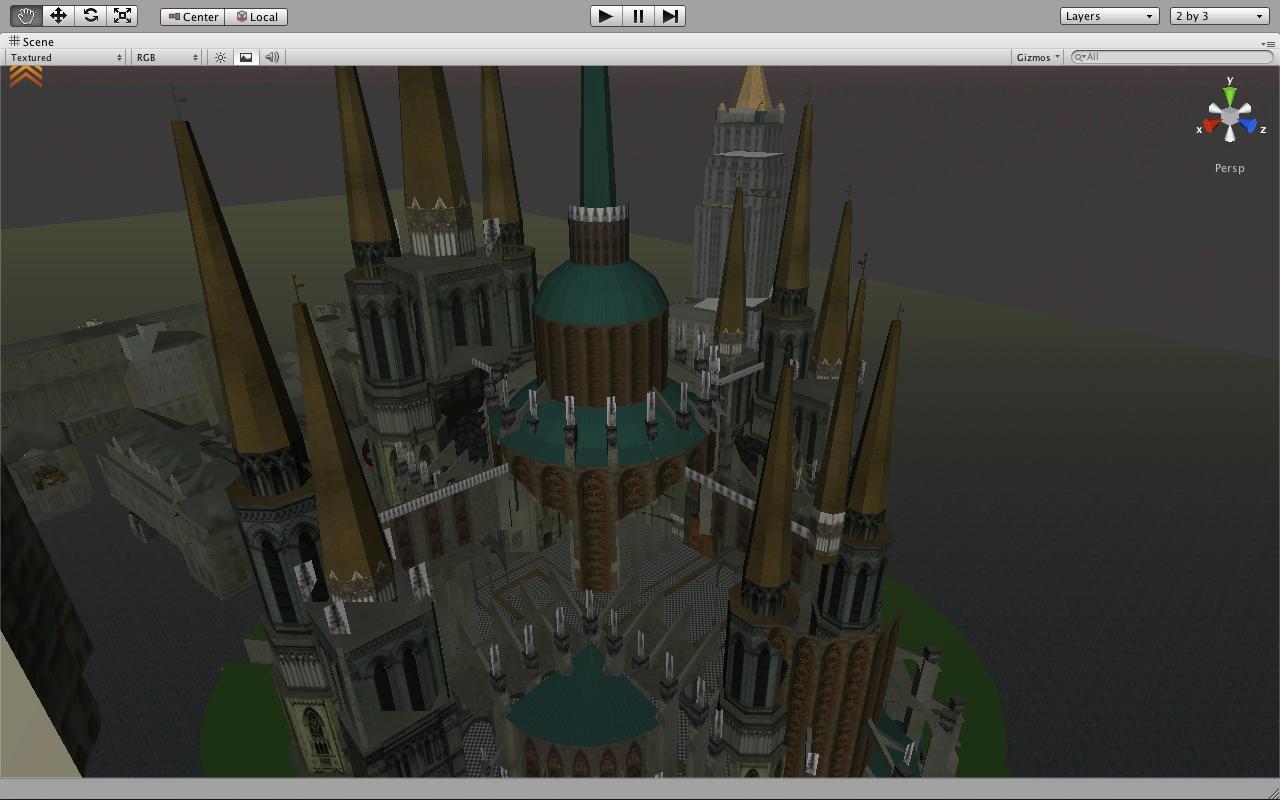Open the 2 by 3 layout dropdown

tap(1220, 16)
